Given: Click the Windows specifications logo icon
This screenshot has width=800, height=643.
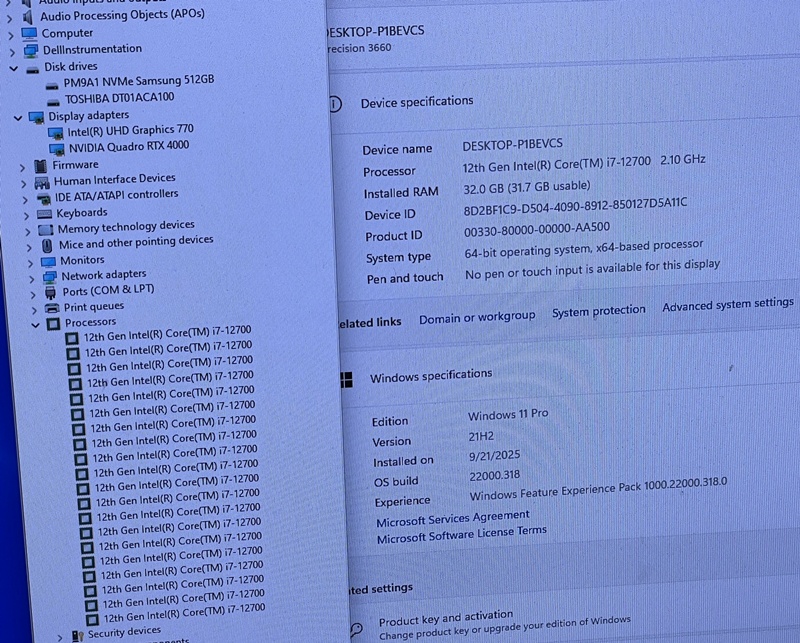Looking at the screenshot, I should (x=346, y=380).
